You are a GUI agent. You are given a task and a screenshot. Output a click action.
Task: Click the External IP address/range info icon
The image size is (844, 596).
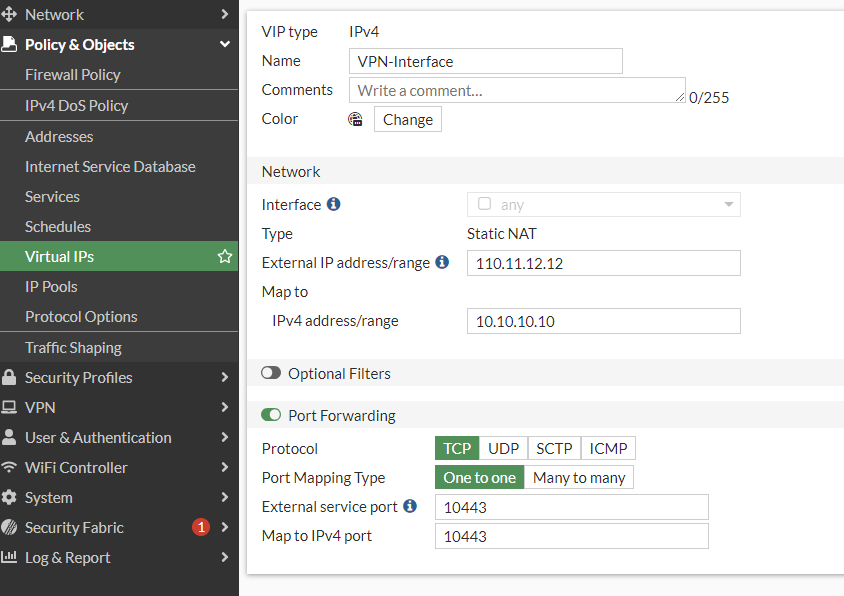pyautogui.click(x=442, y=263)
